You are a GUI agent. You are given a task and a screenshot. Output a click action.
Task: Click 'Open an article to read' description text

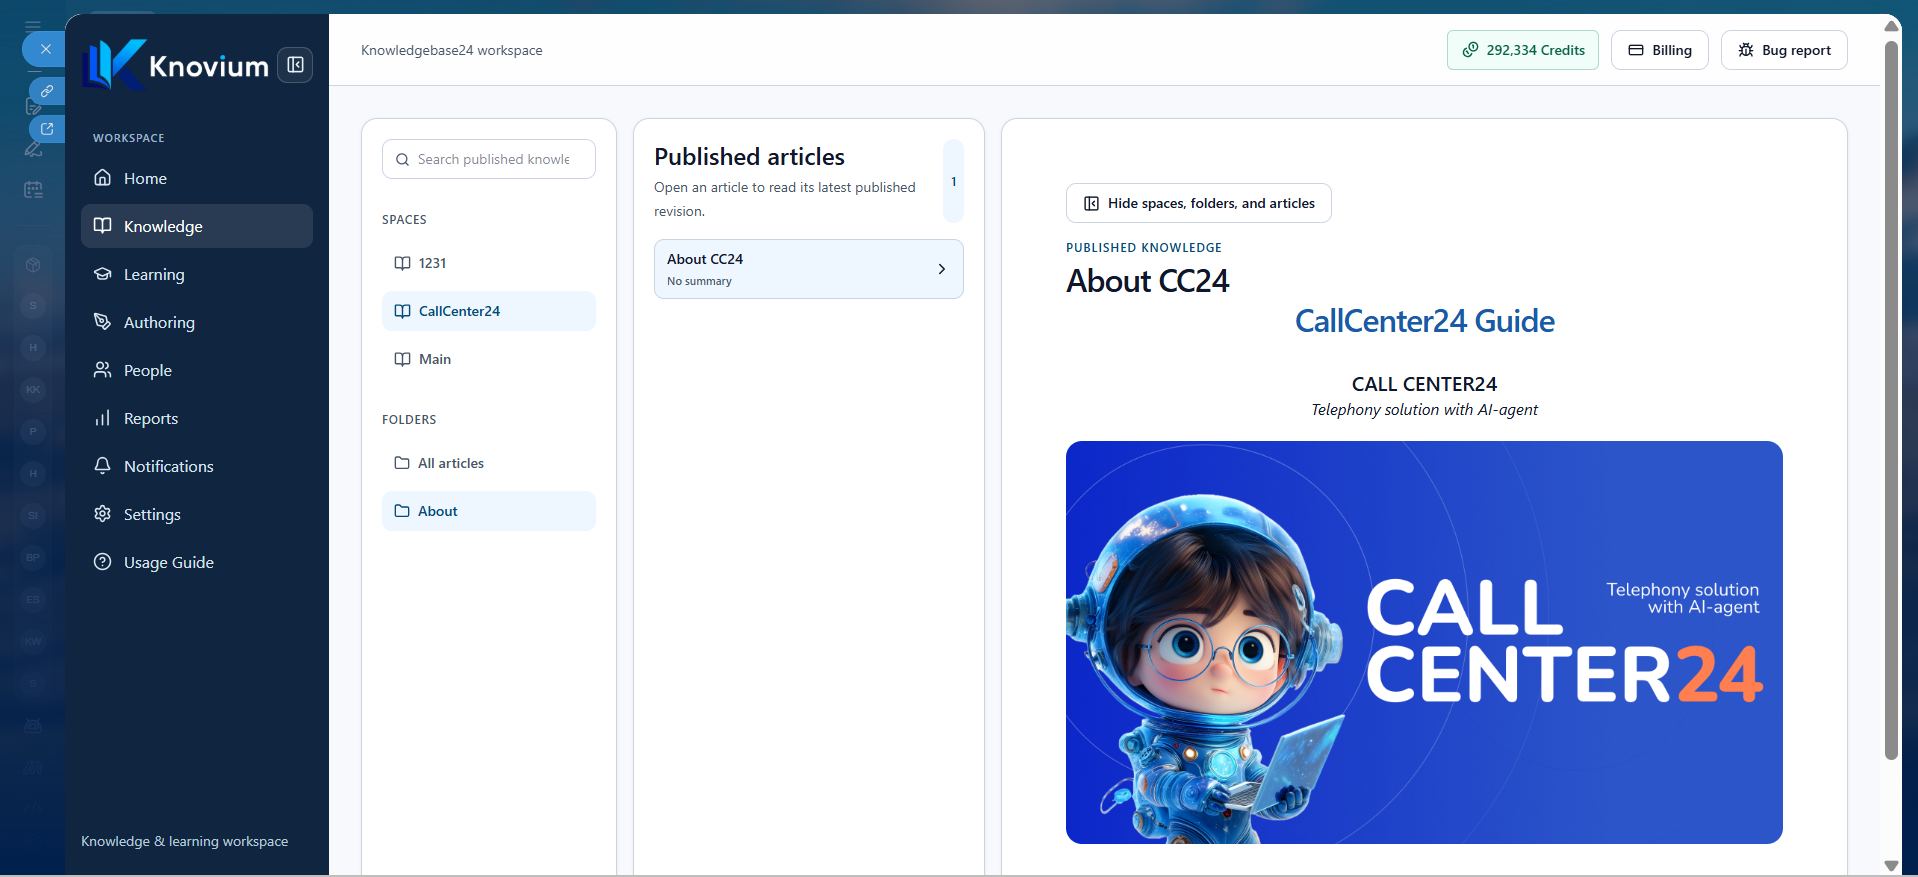point(785,199)
